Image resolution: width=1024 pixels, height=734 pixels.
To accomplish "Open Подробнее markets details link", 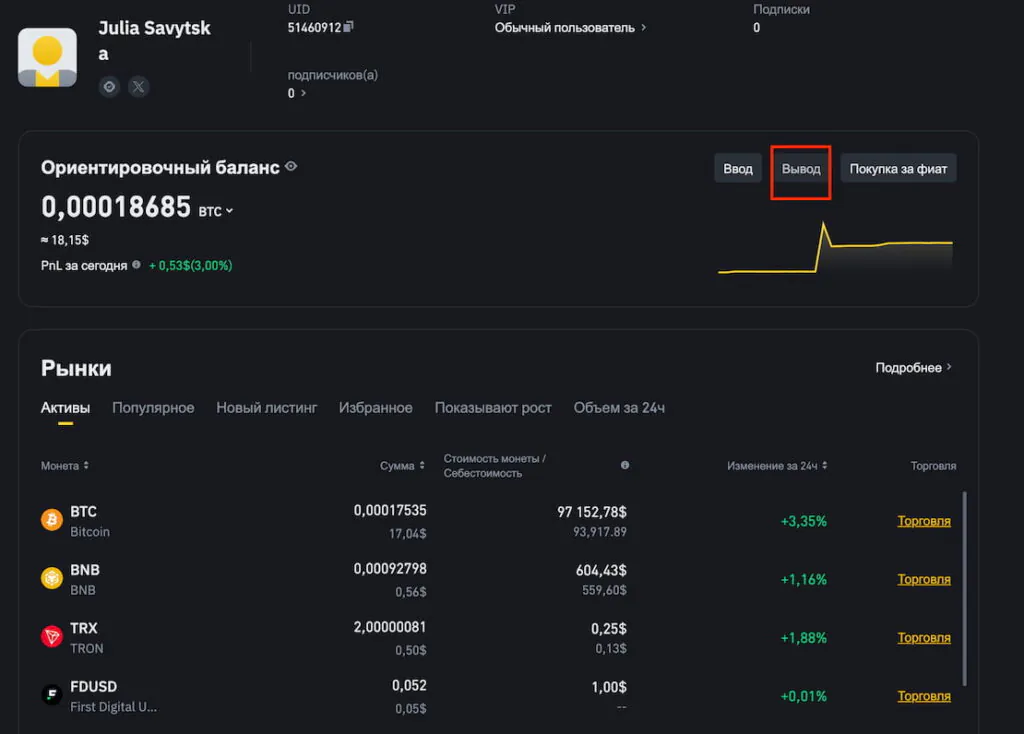I will [x=913, y=368].
